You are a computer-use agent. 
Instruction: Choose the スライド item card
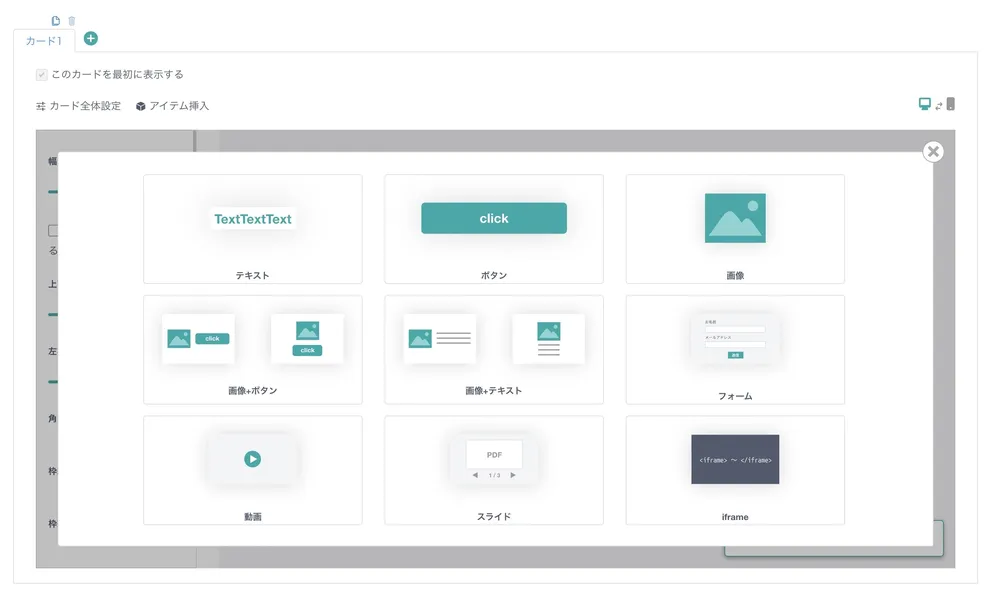coord(494,470)
